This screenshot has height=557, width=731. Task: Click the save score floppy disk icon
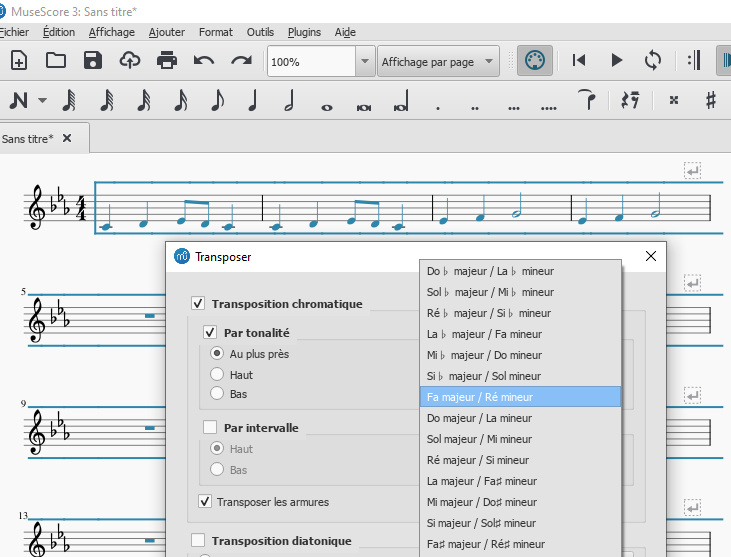[x=93, y=60]
